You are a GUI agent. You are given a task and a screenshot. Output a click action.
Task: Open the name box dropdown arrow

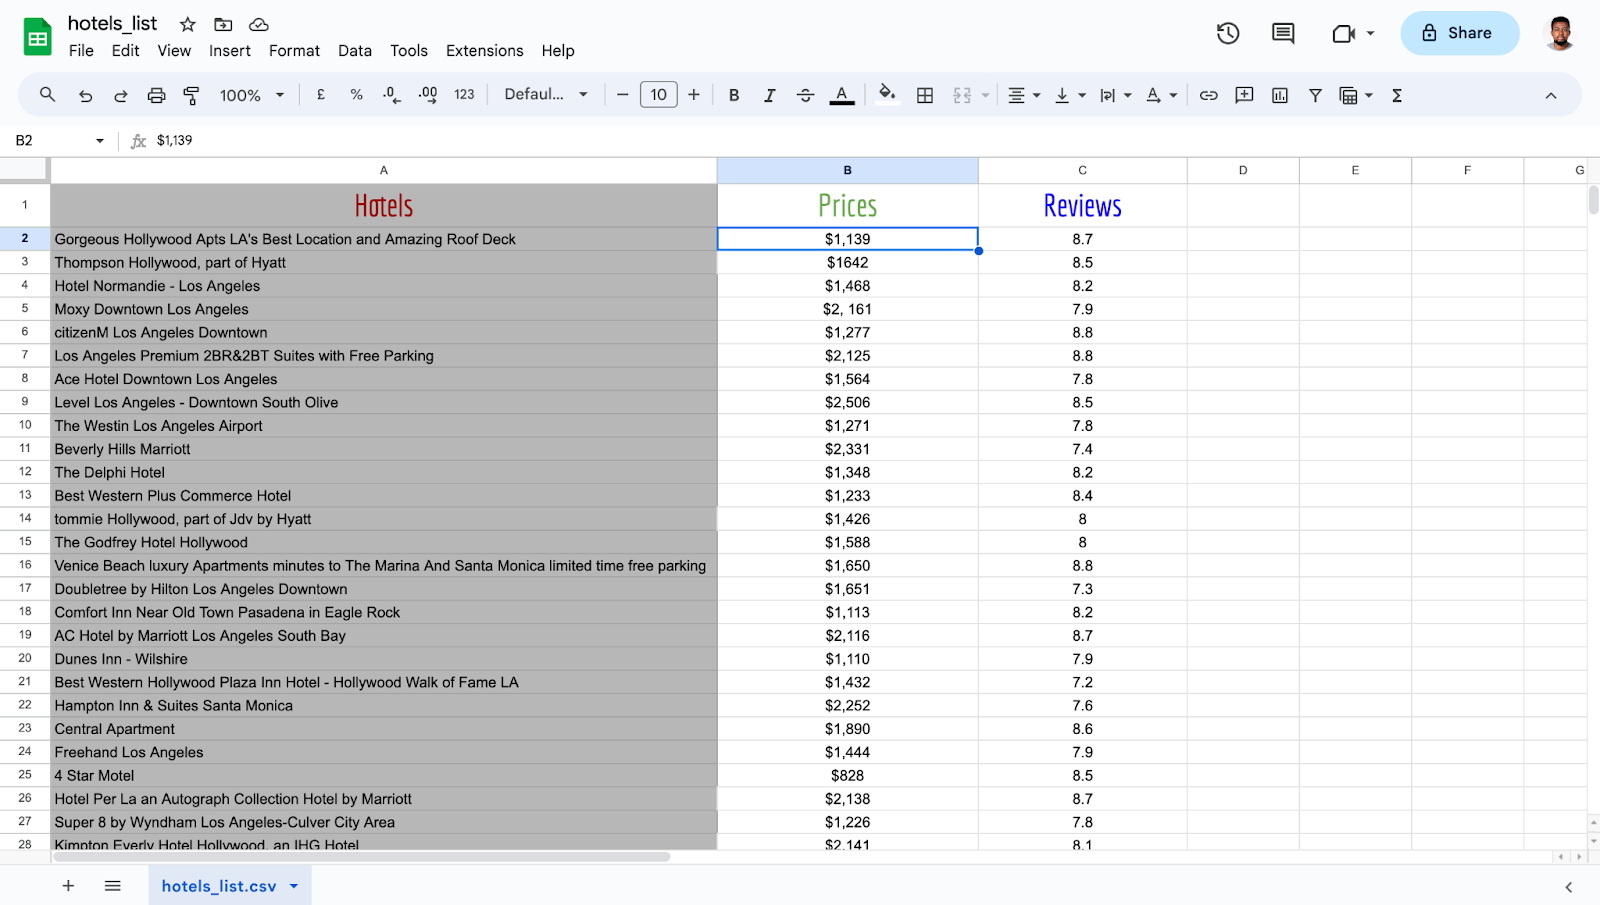pyautogui.click(x=100, y=140)
